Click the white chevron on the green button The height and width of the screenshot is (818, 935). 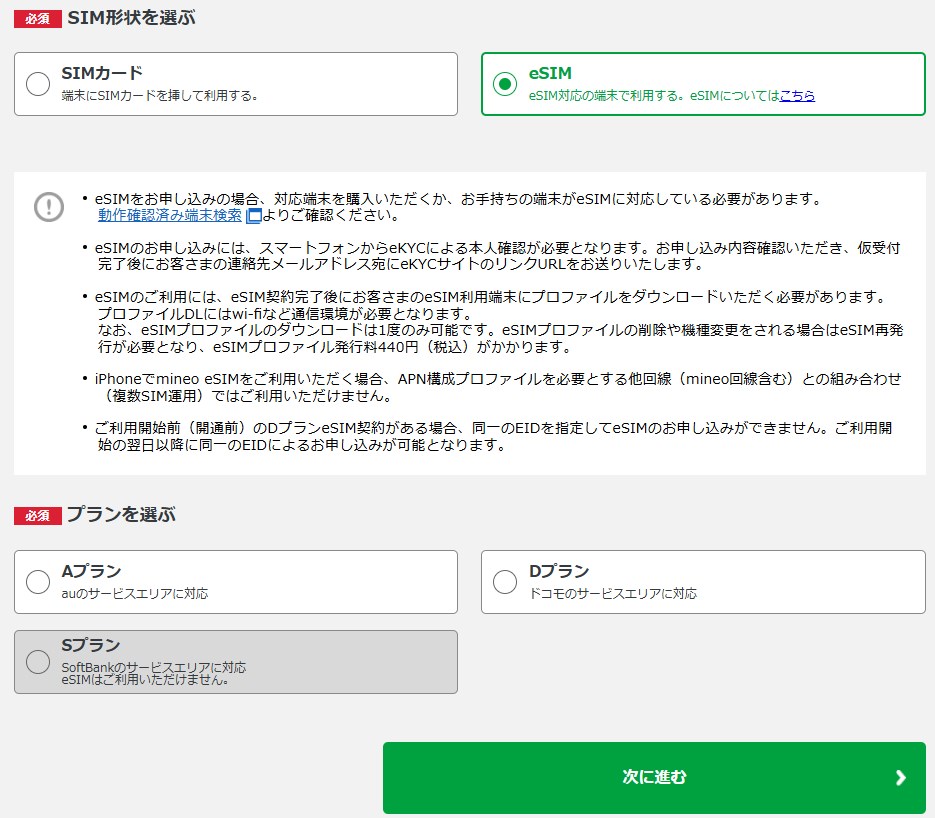click(x=900, y=776)
